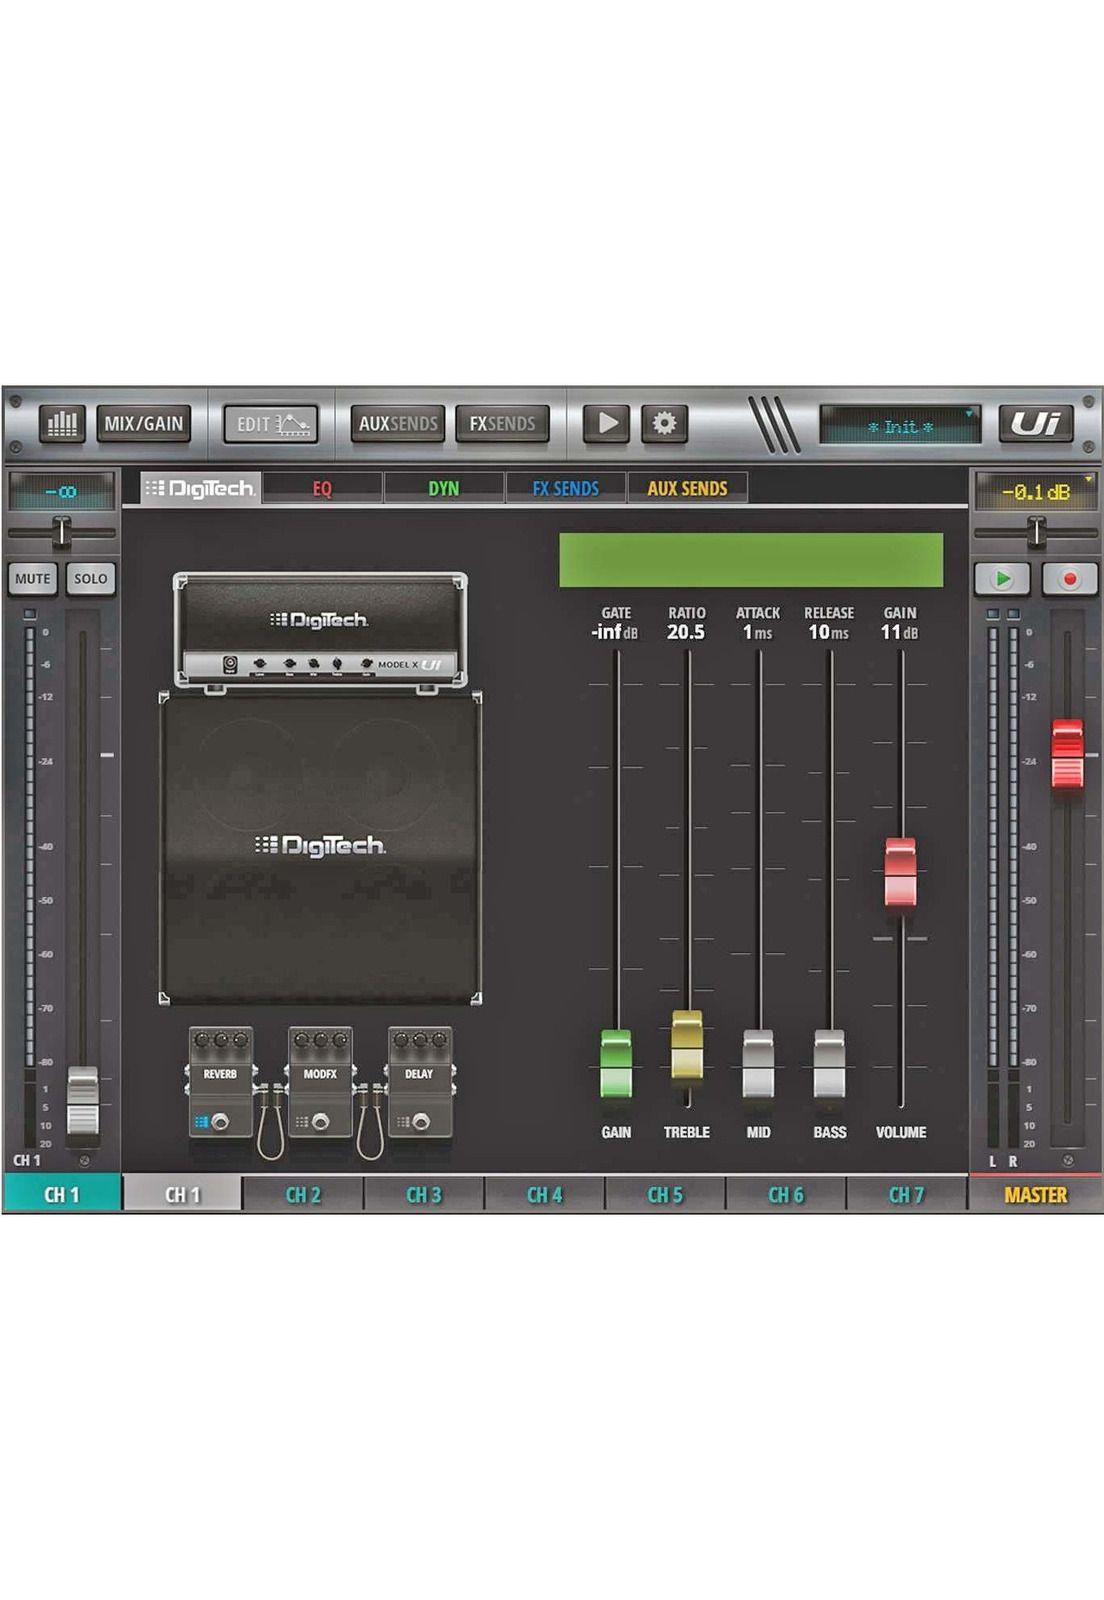Select the CH 5 channel tab
This screenshot has width=1104, height=1600.
click(x=665, y=1194)
